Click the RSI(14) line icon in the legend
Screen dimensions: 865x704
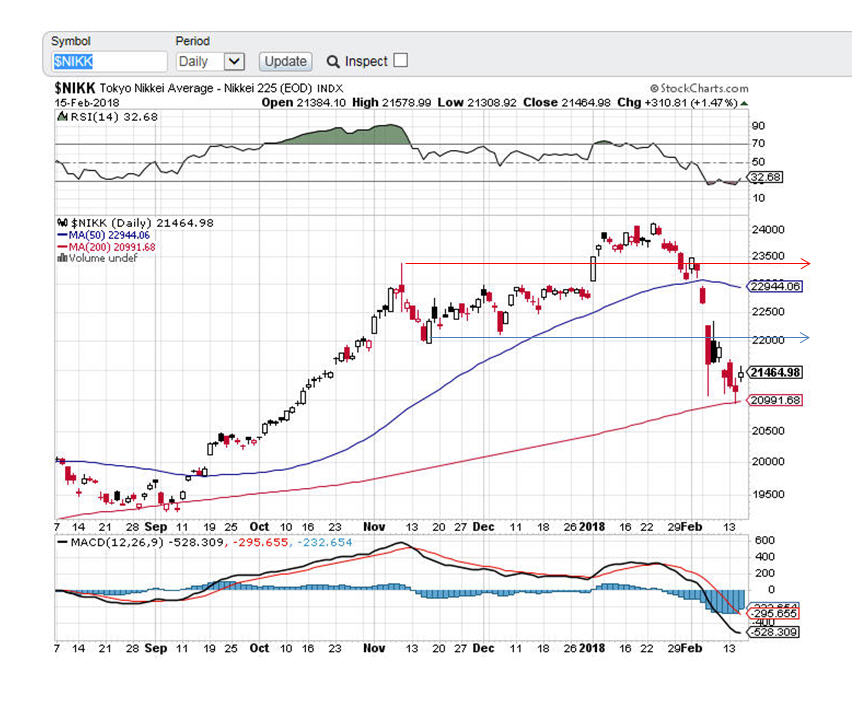(x=60, y=116)
